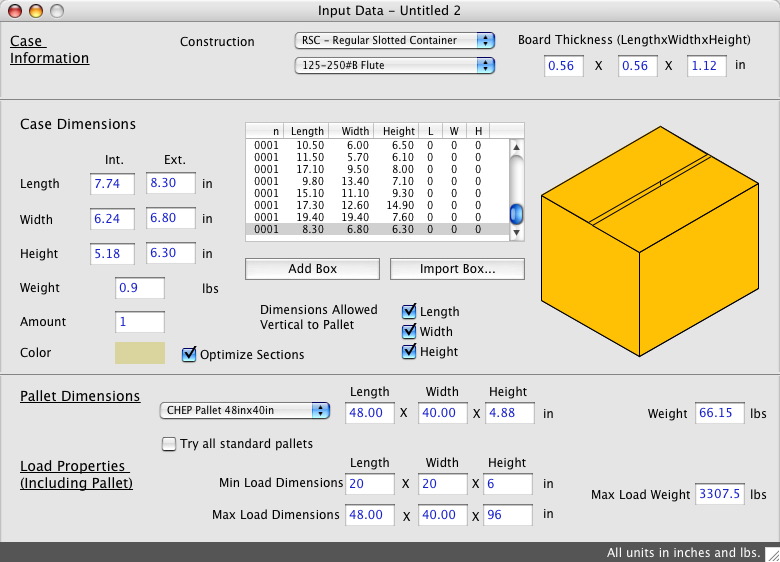The image size is (780, 562).
Task: Click the Max Load Weight field 3307.5
Action: tap(720, 494)
